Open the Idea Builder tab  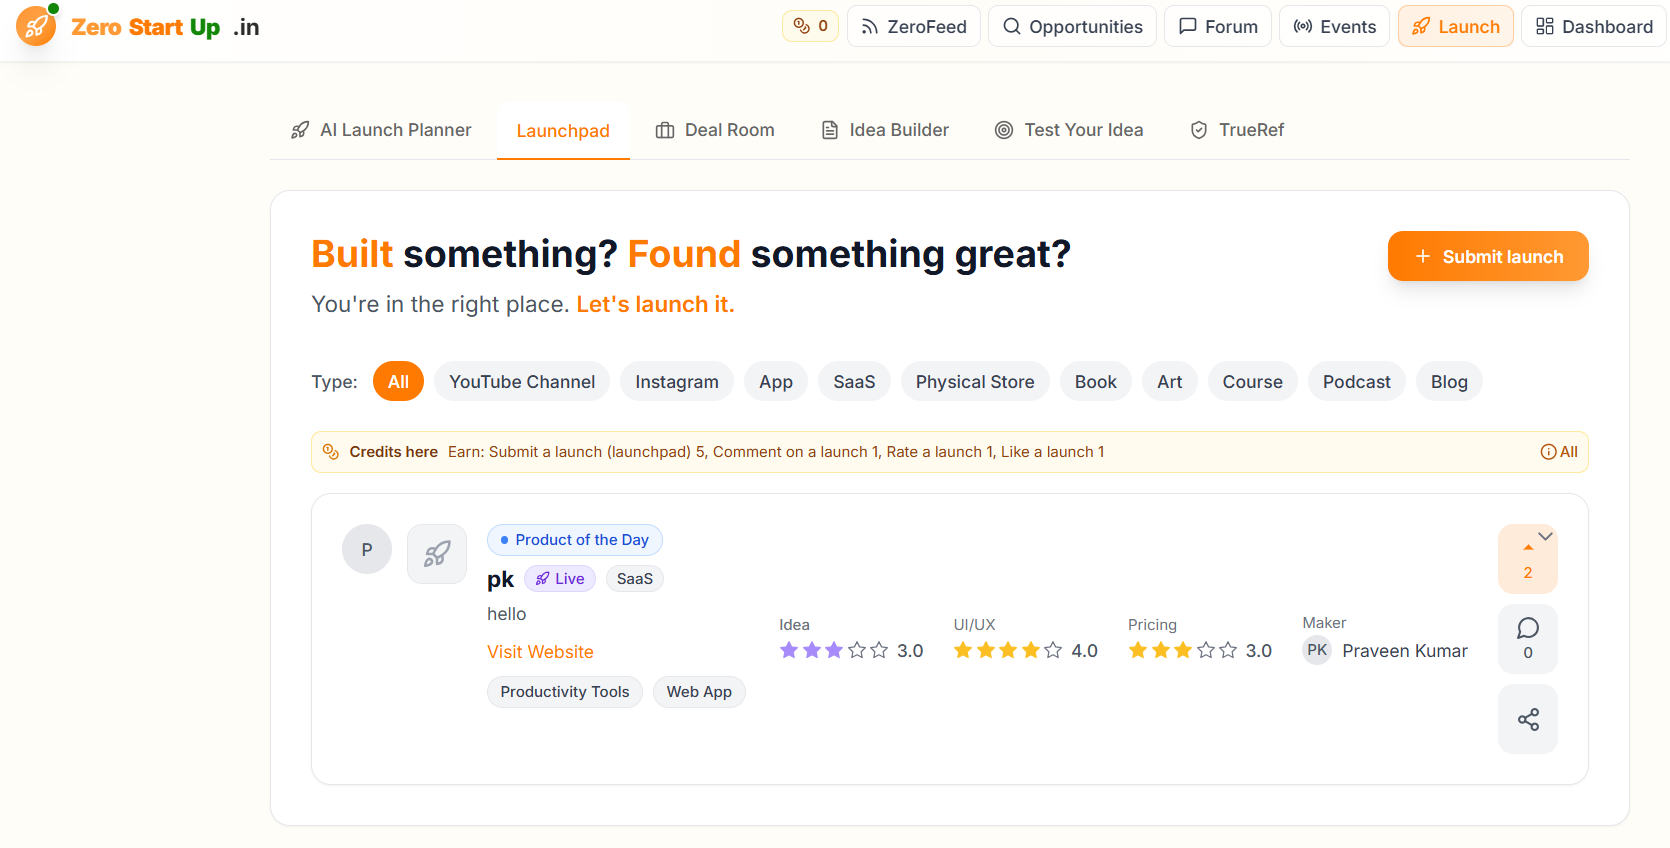[x=885, y=130]
